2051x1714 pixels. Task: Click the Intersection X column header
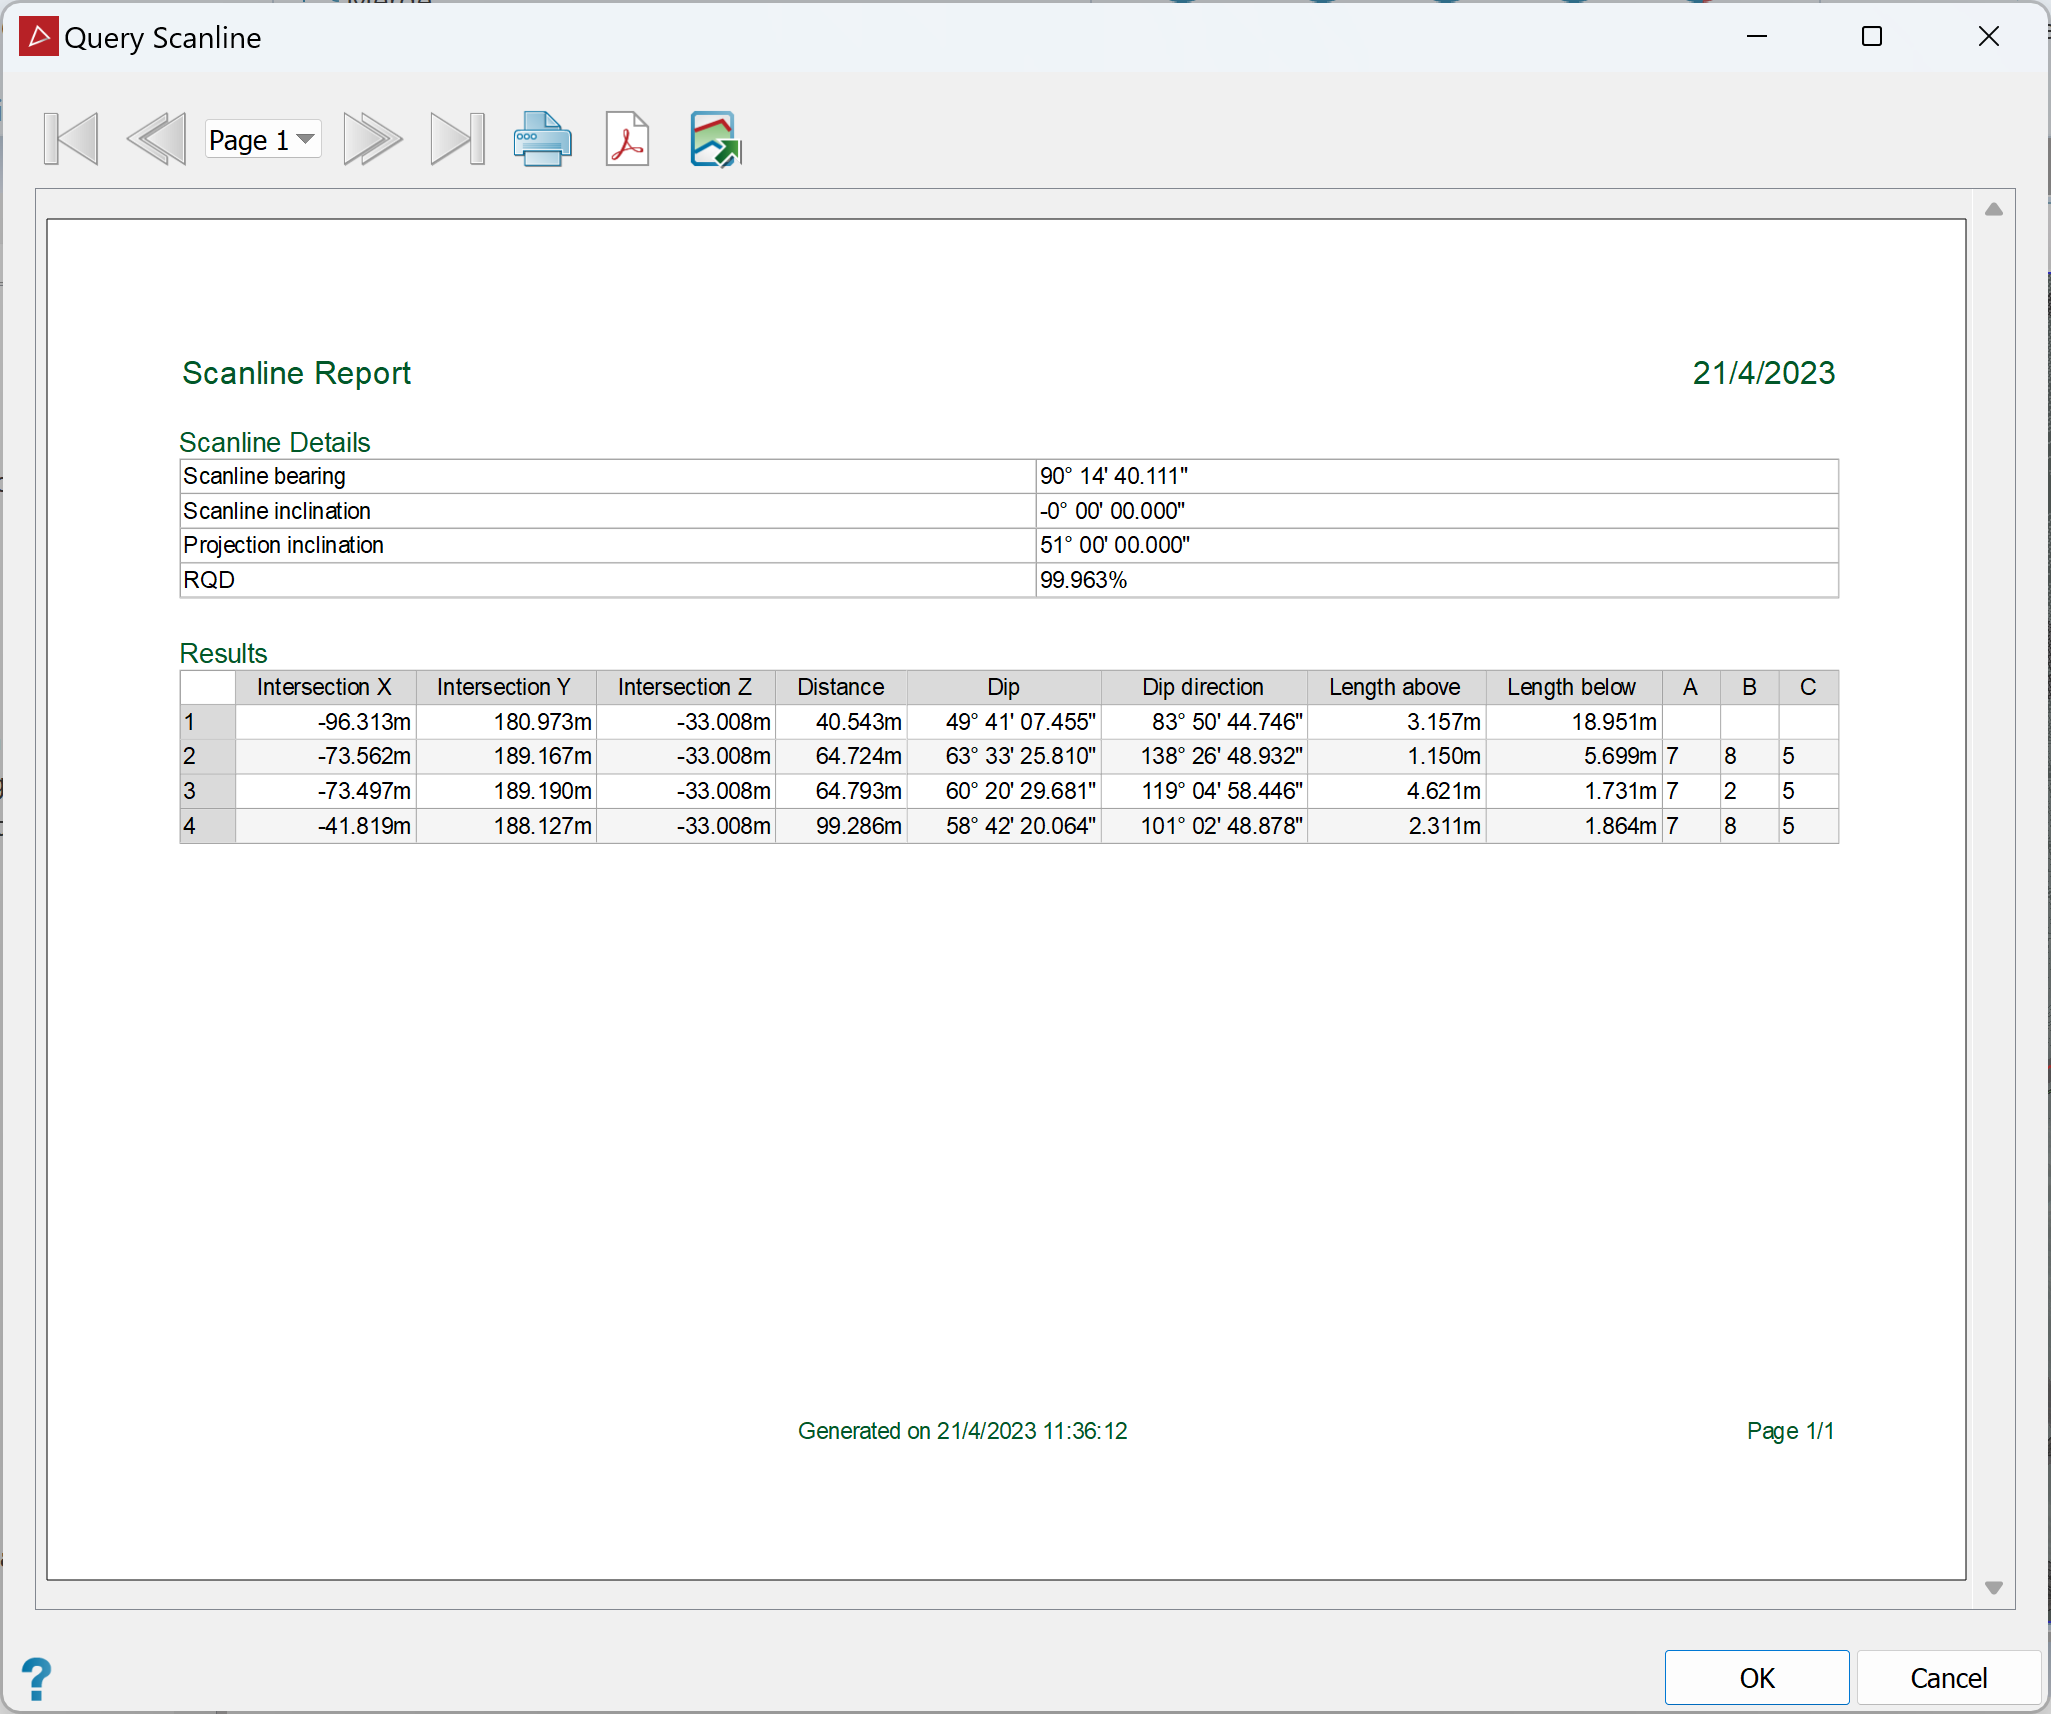click(x=324, y=687)
